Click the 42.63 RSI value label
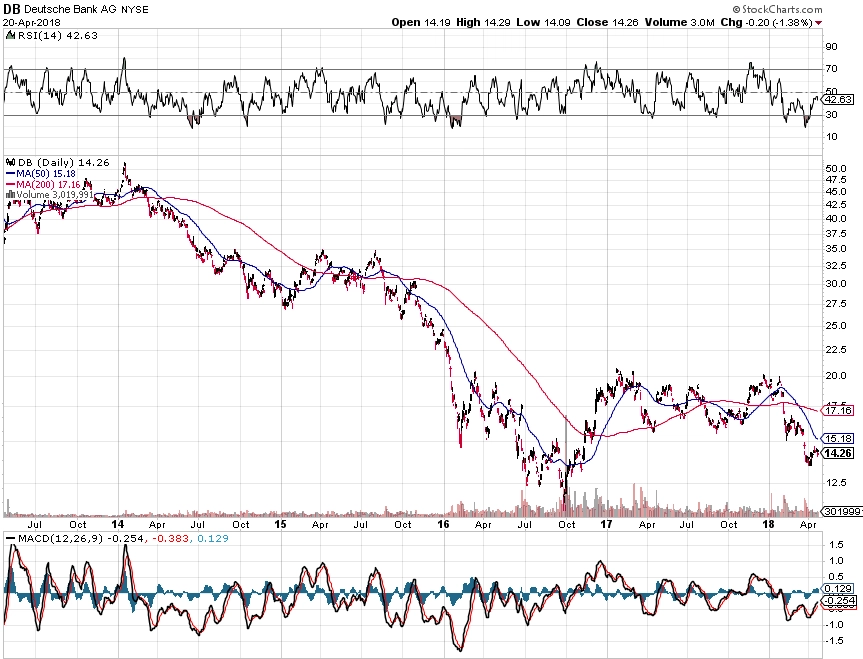 (839, 100)
